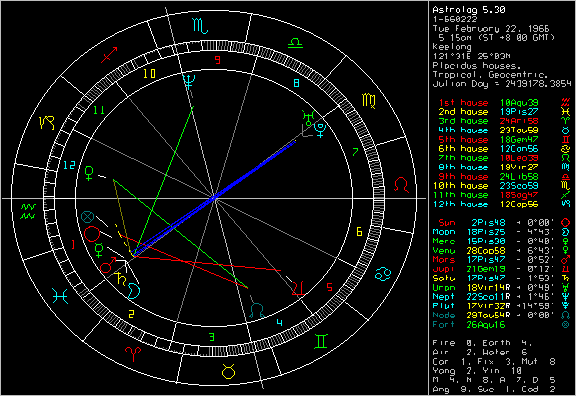This screenshot has width=576, height=396.
Task: Click the green Uranus glyph inside the chart
Action: [x=308, y=117]
